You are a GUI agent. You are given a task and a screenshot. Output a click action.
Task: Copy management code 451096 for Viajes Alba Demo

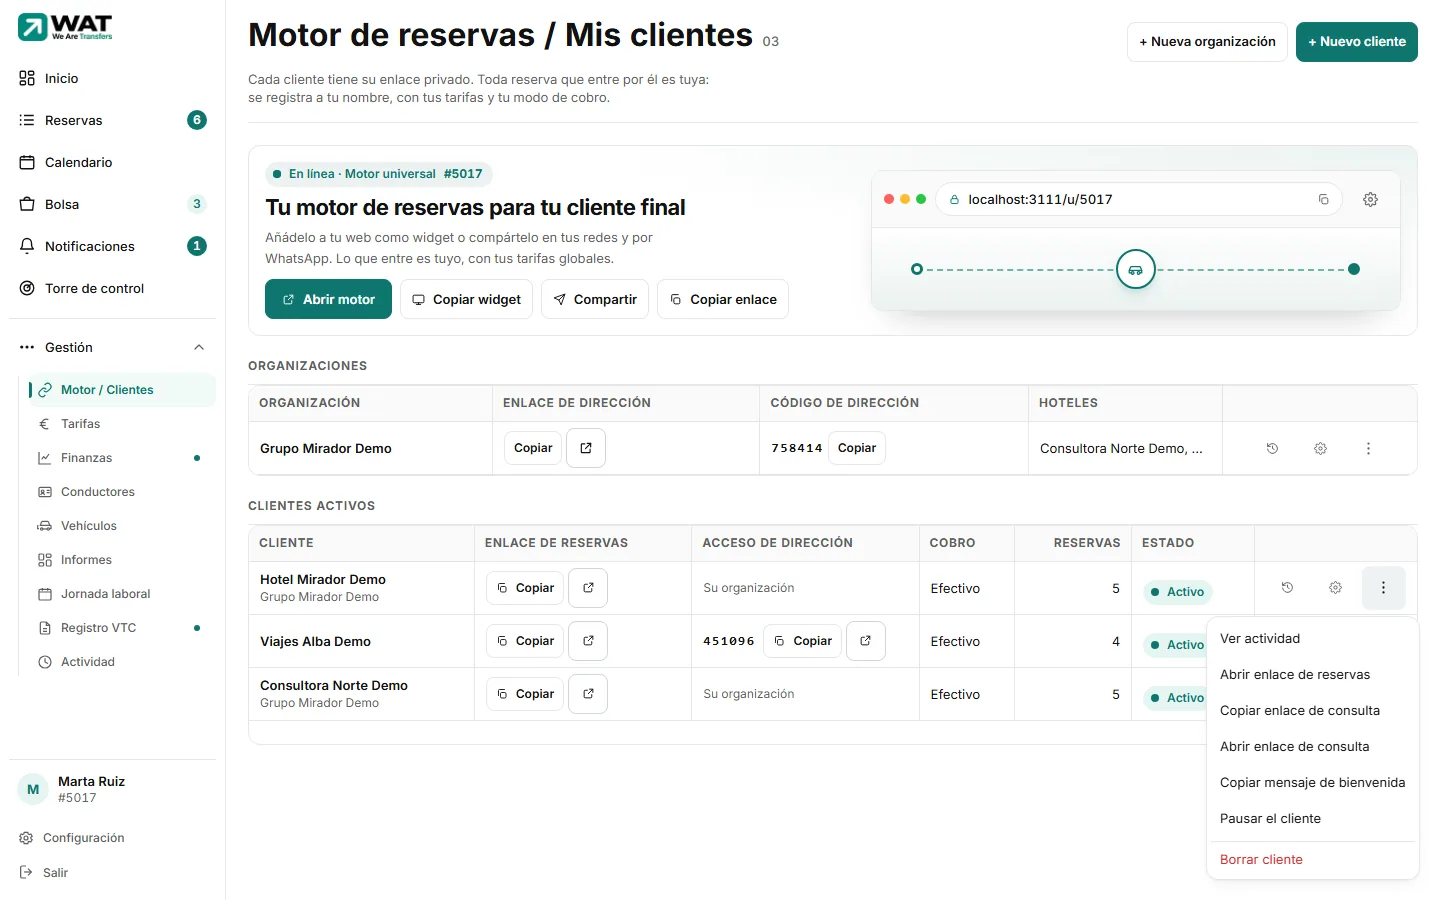803,641
